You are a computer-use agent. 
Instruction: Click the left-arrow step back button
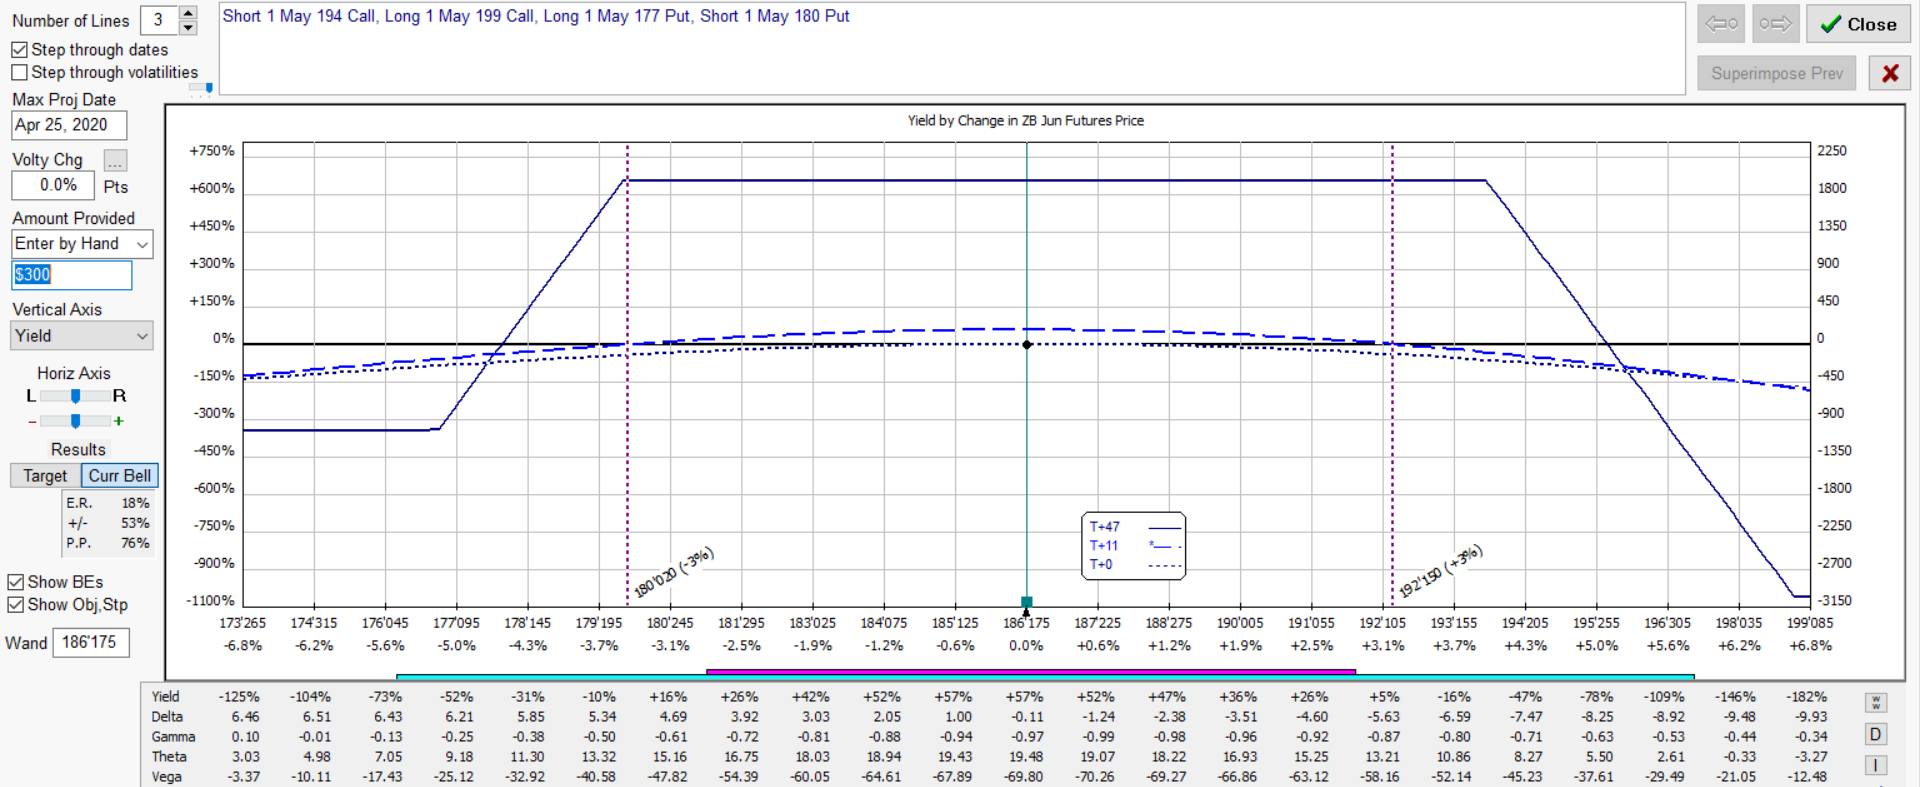coord(1721,24)
